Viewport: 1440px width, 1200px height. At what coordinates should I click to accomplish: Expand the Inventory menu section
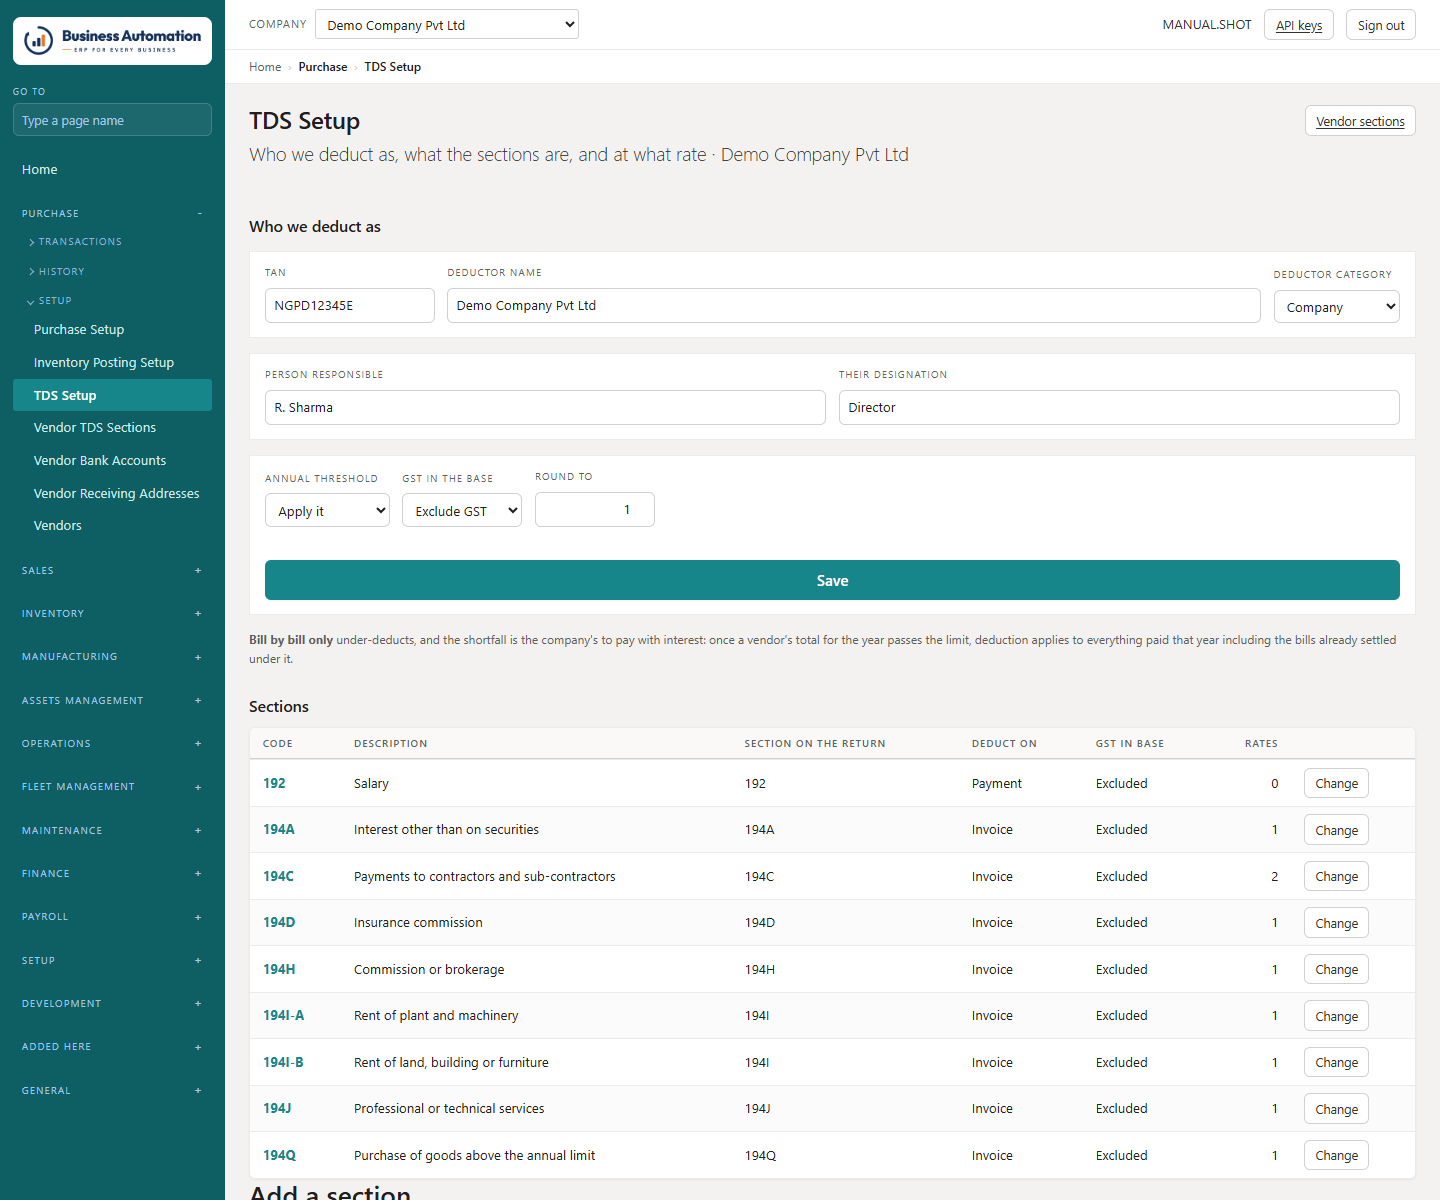(112, 614)
